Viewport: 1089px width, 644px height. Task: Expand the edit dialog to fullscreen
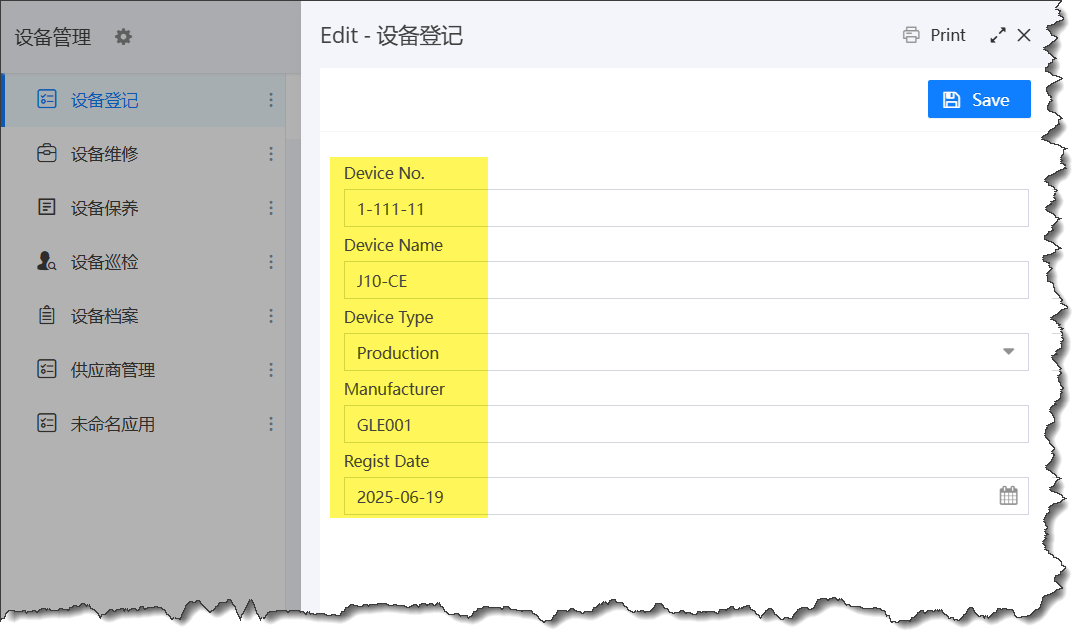(997, 35)
